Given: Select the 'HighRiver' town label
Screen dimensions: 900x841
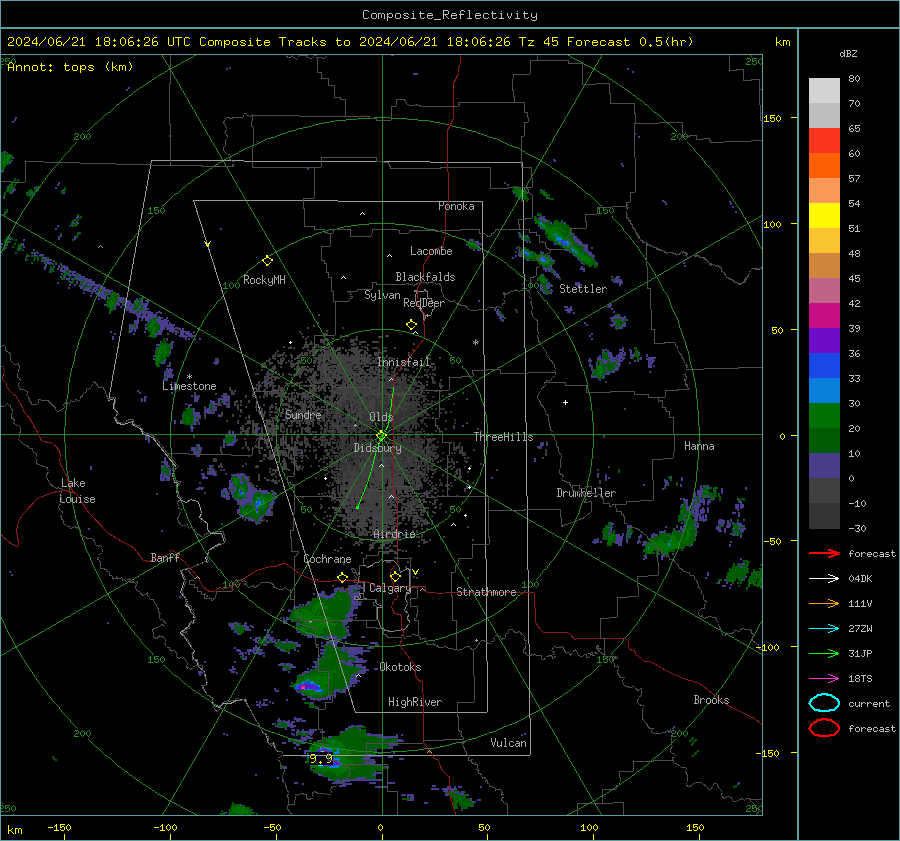Looking at the screenshot, I should (x=415, y=702).
